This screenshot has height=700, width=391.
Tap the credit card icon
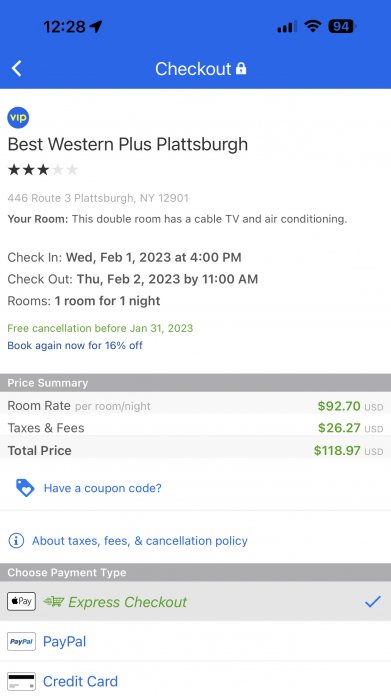pyautogui.click(x=21, y=681)
